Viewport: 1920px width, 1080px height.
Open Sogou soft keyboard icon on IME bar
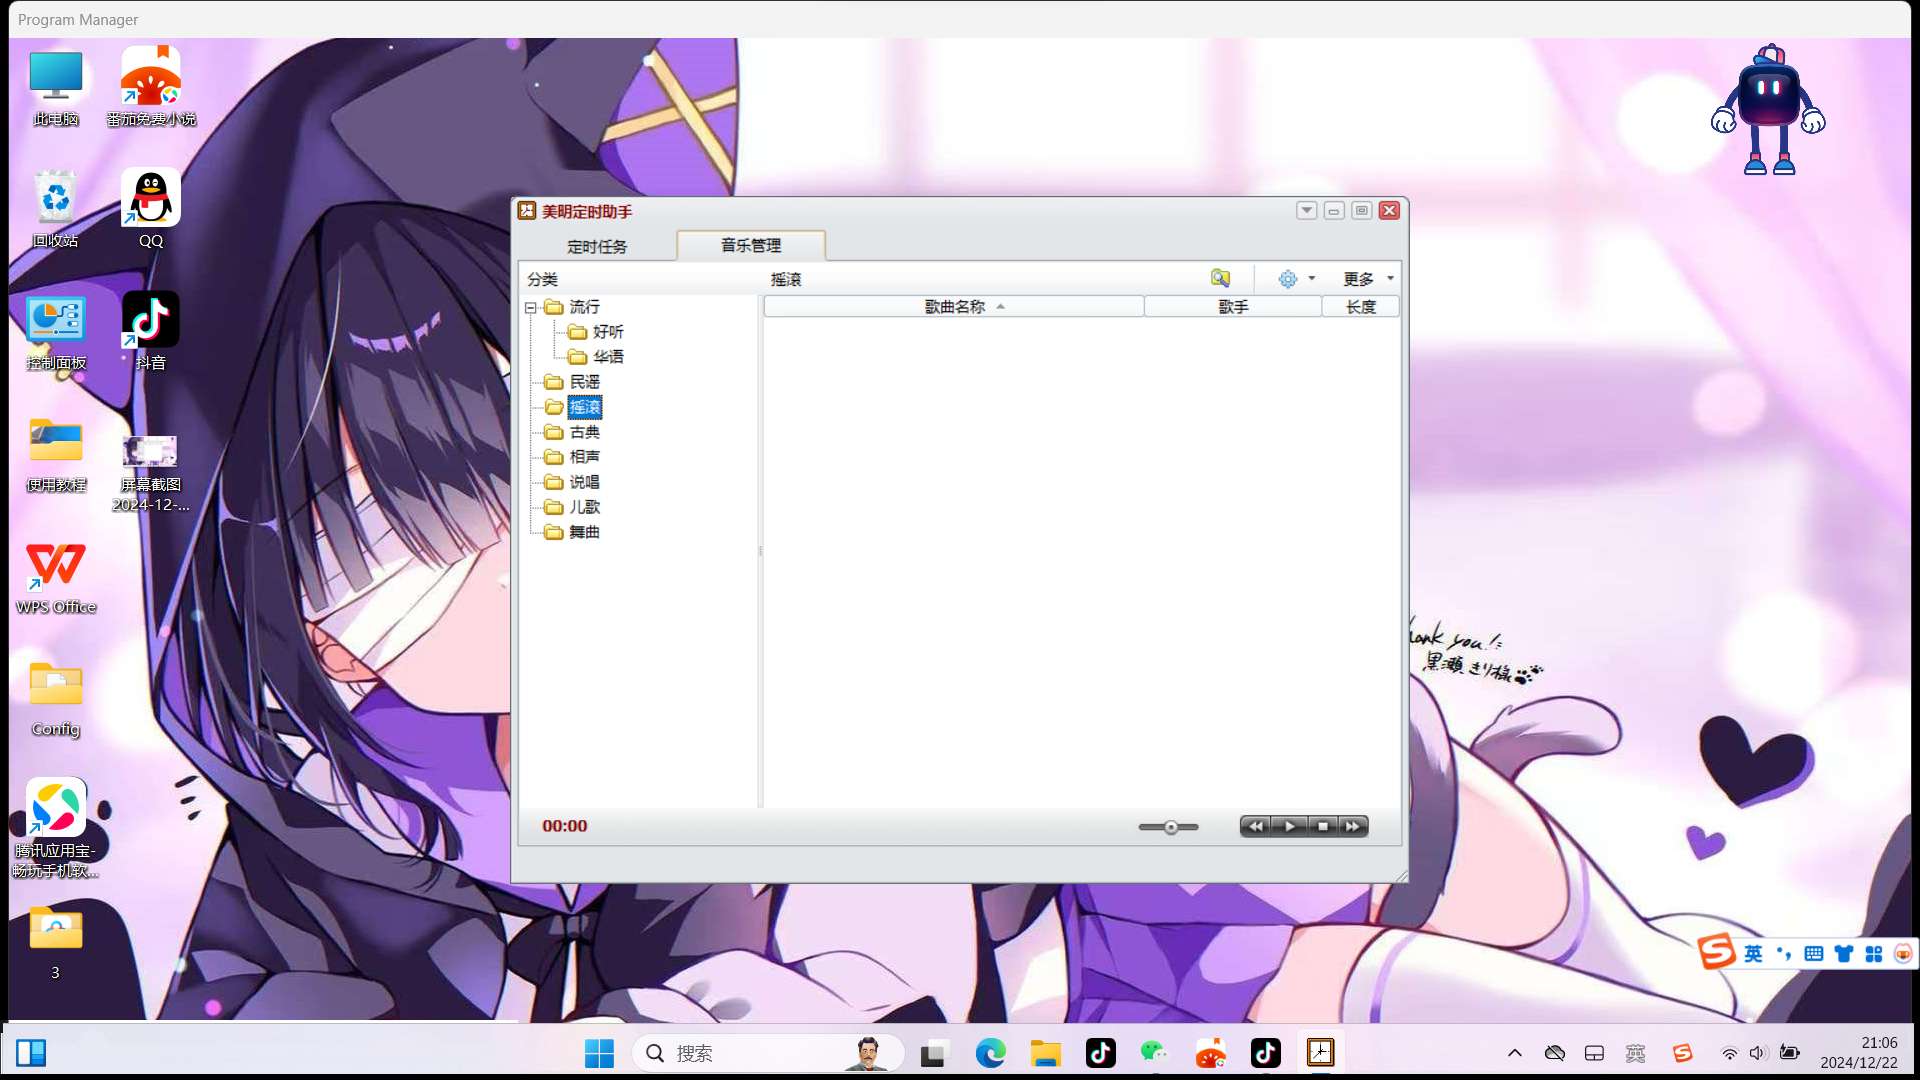click(1813, 953)
